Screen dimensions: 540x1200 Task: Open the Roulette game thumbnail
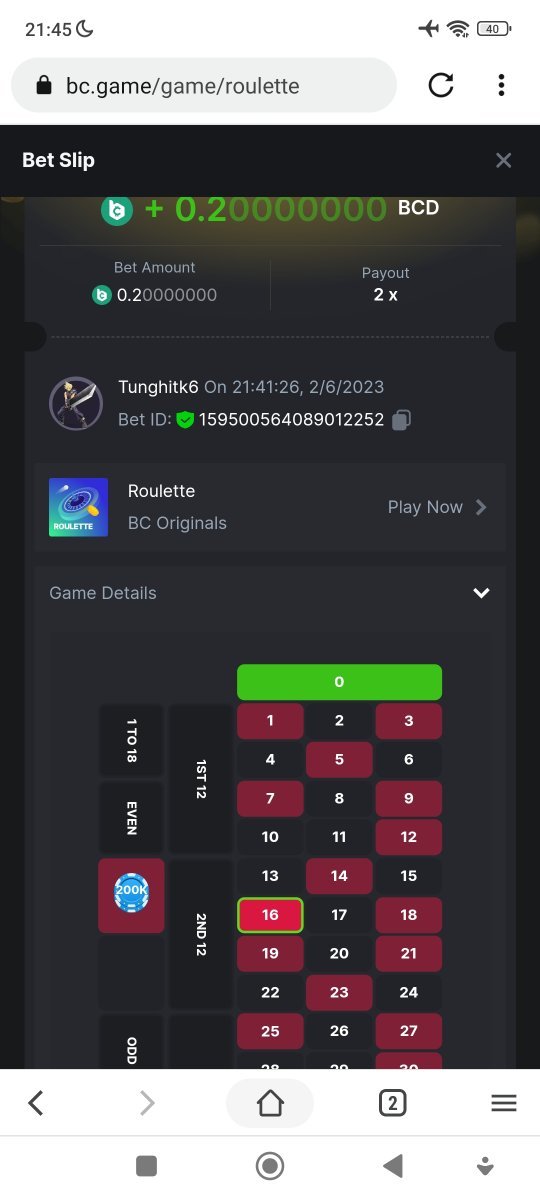(x=78, y=507)
